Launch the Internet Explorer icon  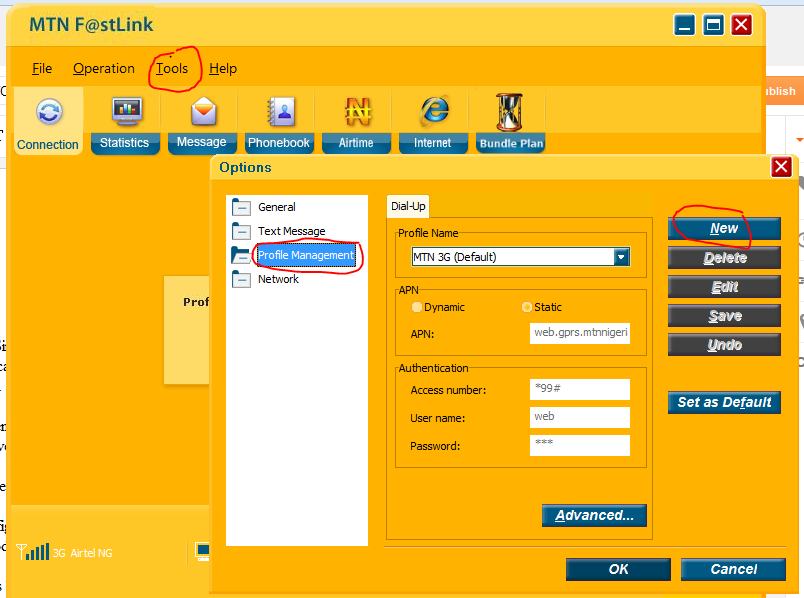[x=434, y=110]
